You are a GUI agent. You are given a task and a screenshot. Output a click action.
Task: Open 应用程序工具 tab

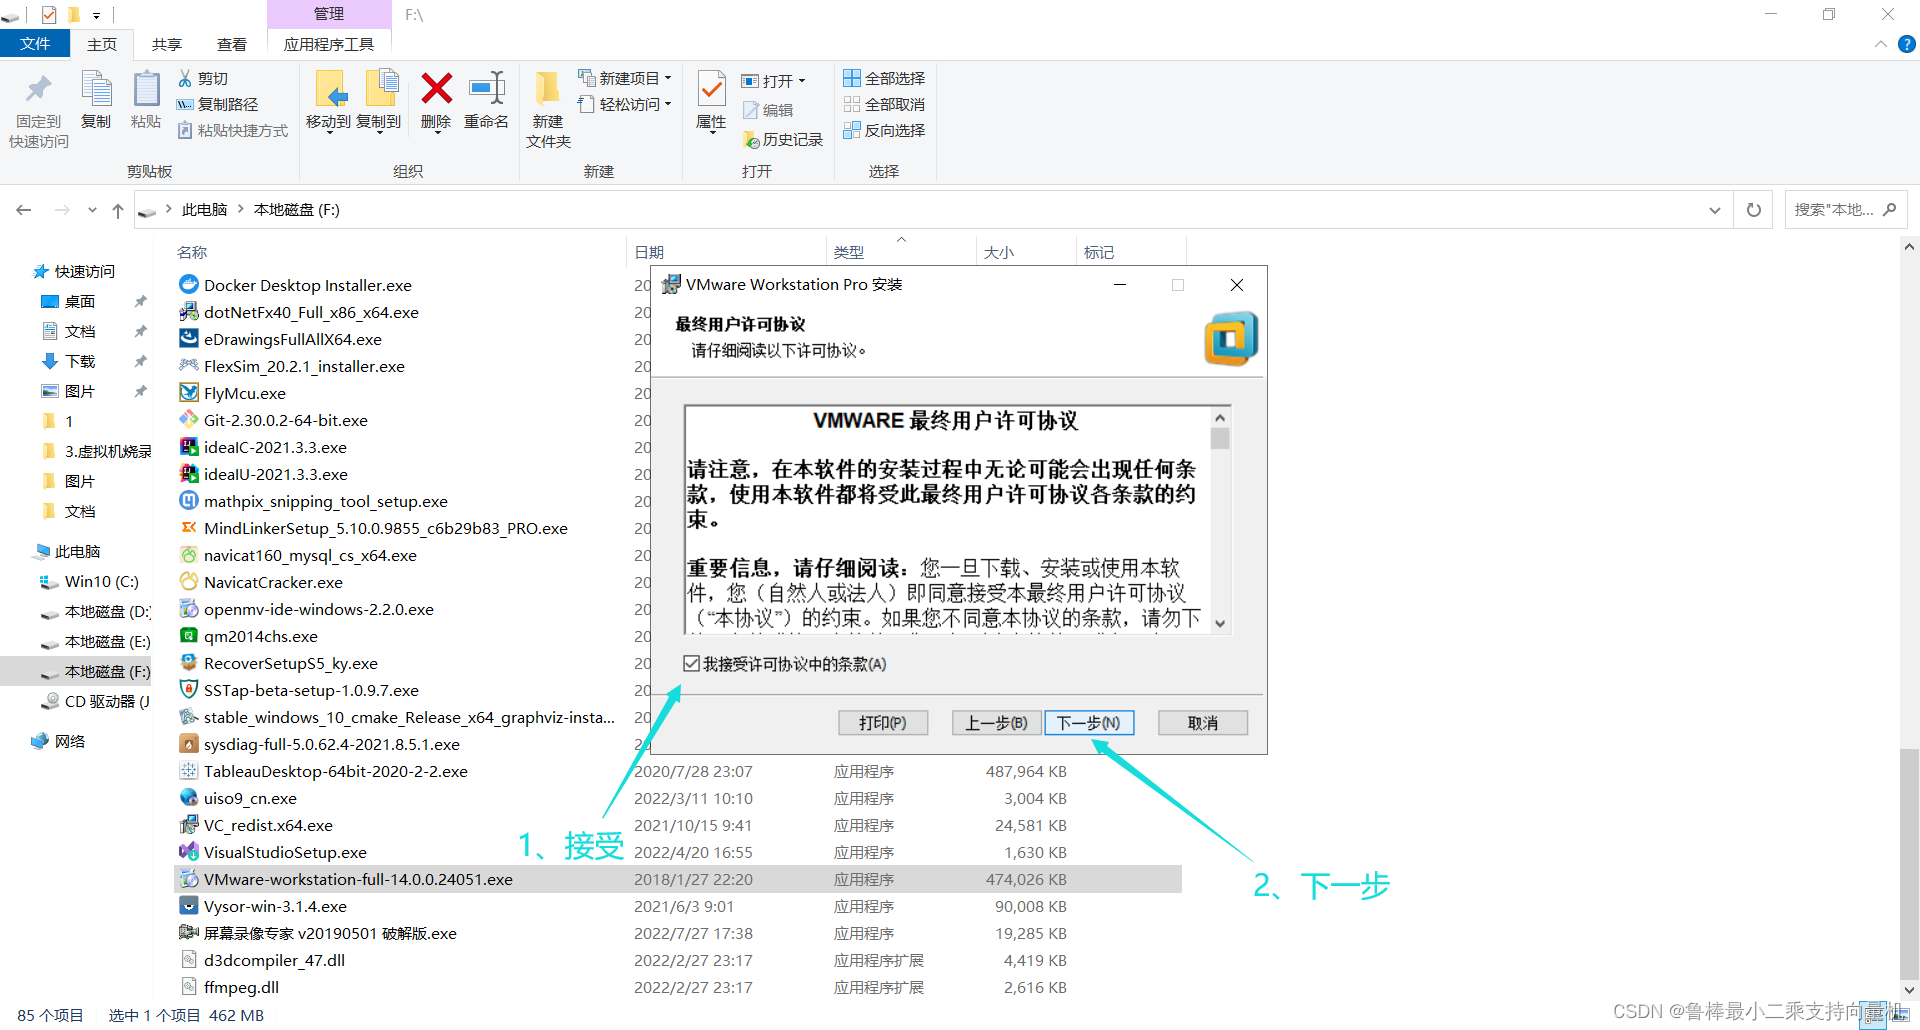click(329, 44)
